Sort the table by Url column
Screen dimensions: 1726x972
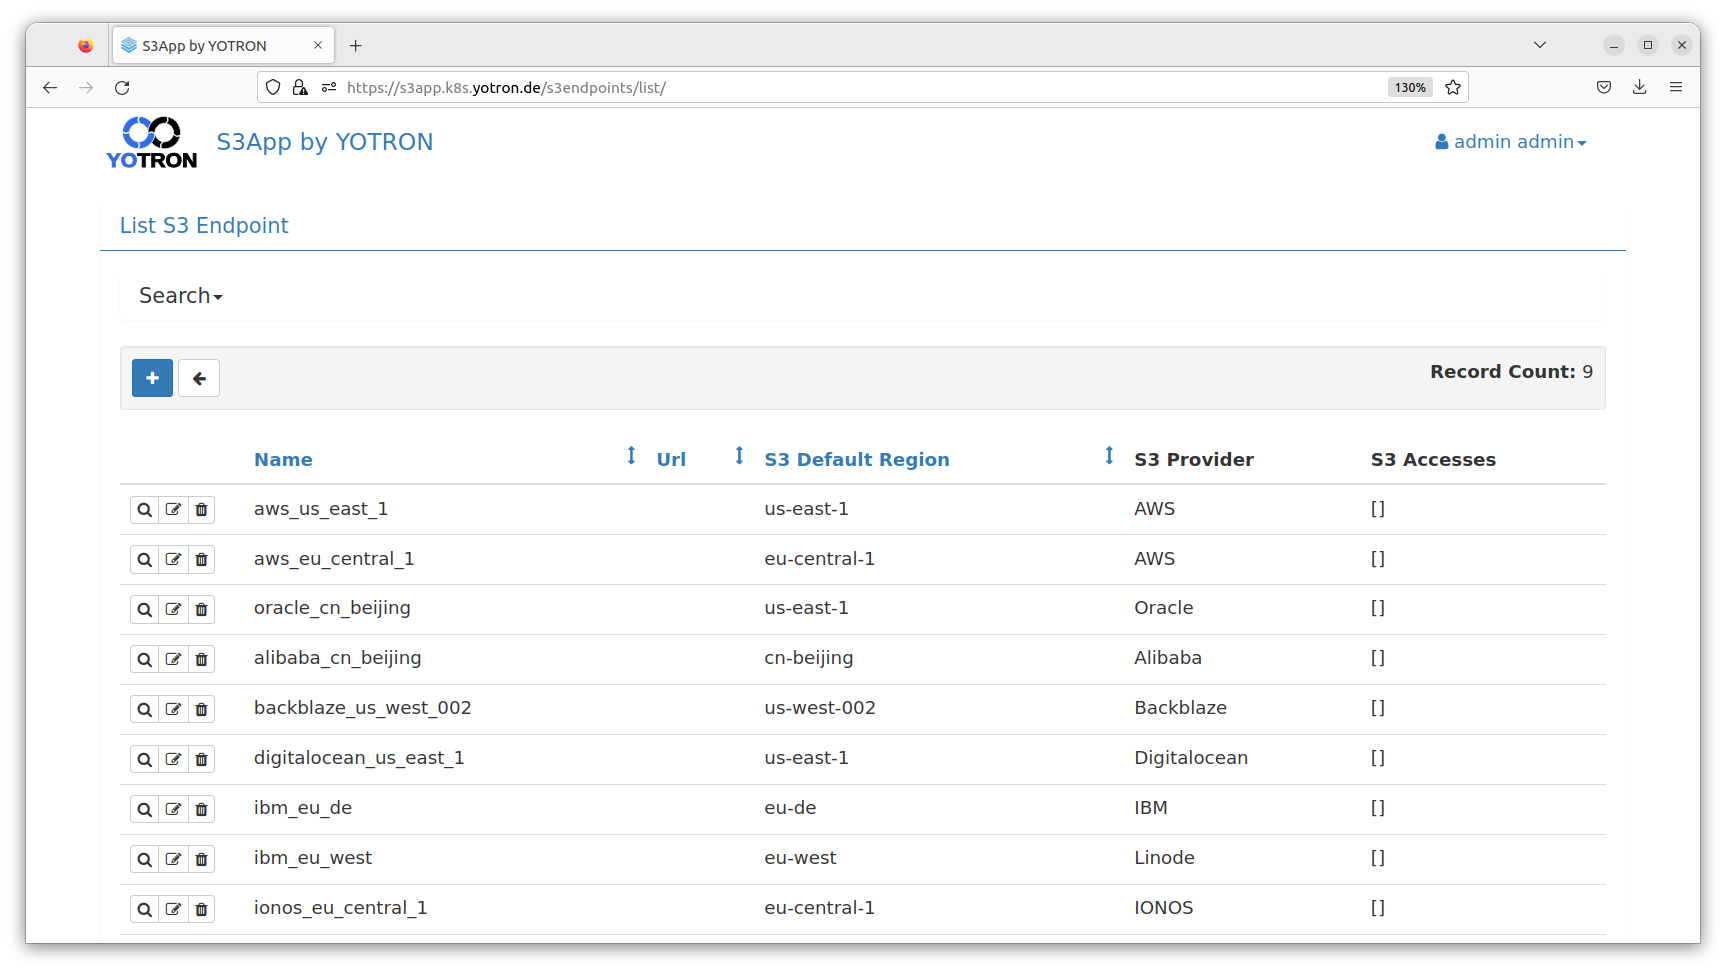[671, 460]
